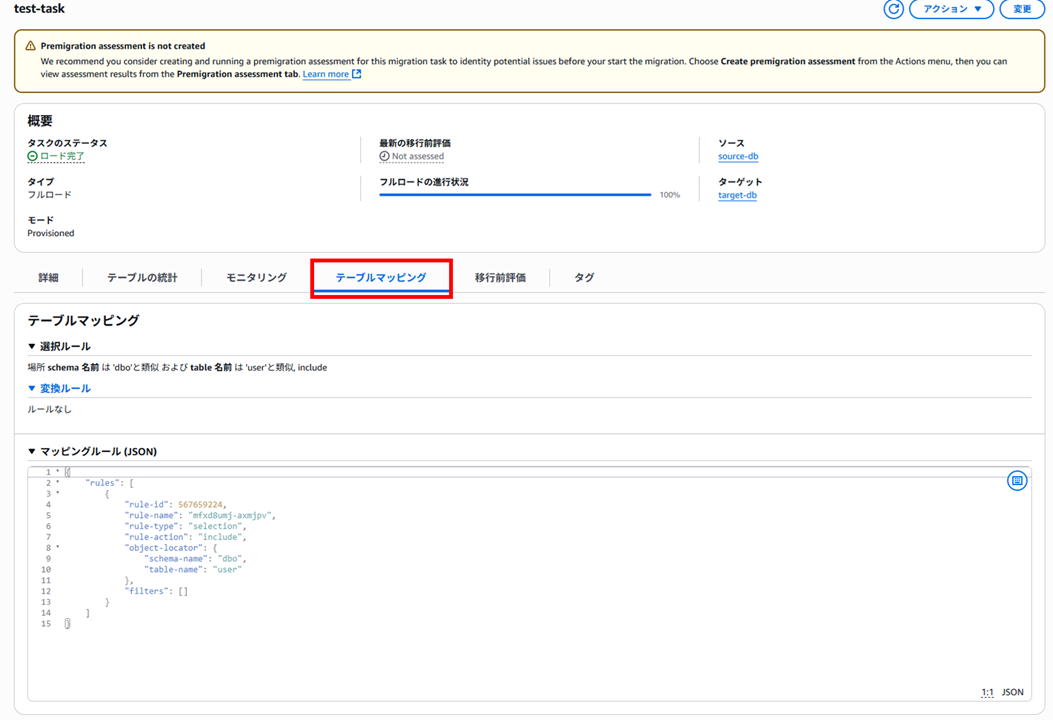Click the rule-name value "mfxd8umj-axmjpv"
Screen dimensions: 1053x720
tap(230, 515)
